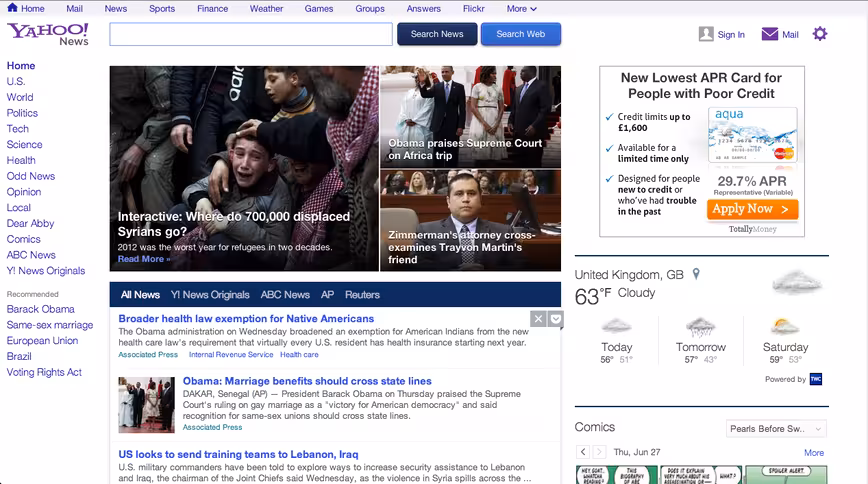
Task: Click the Apply Now ad button
Action: 752,209
